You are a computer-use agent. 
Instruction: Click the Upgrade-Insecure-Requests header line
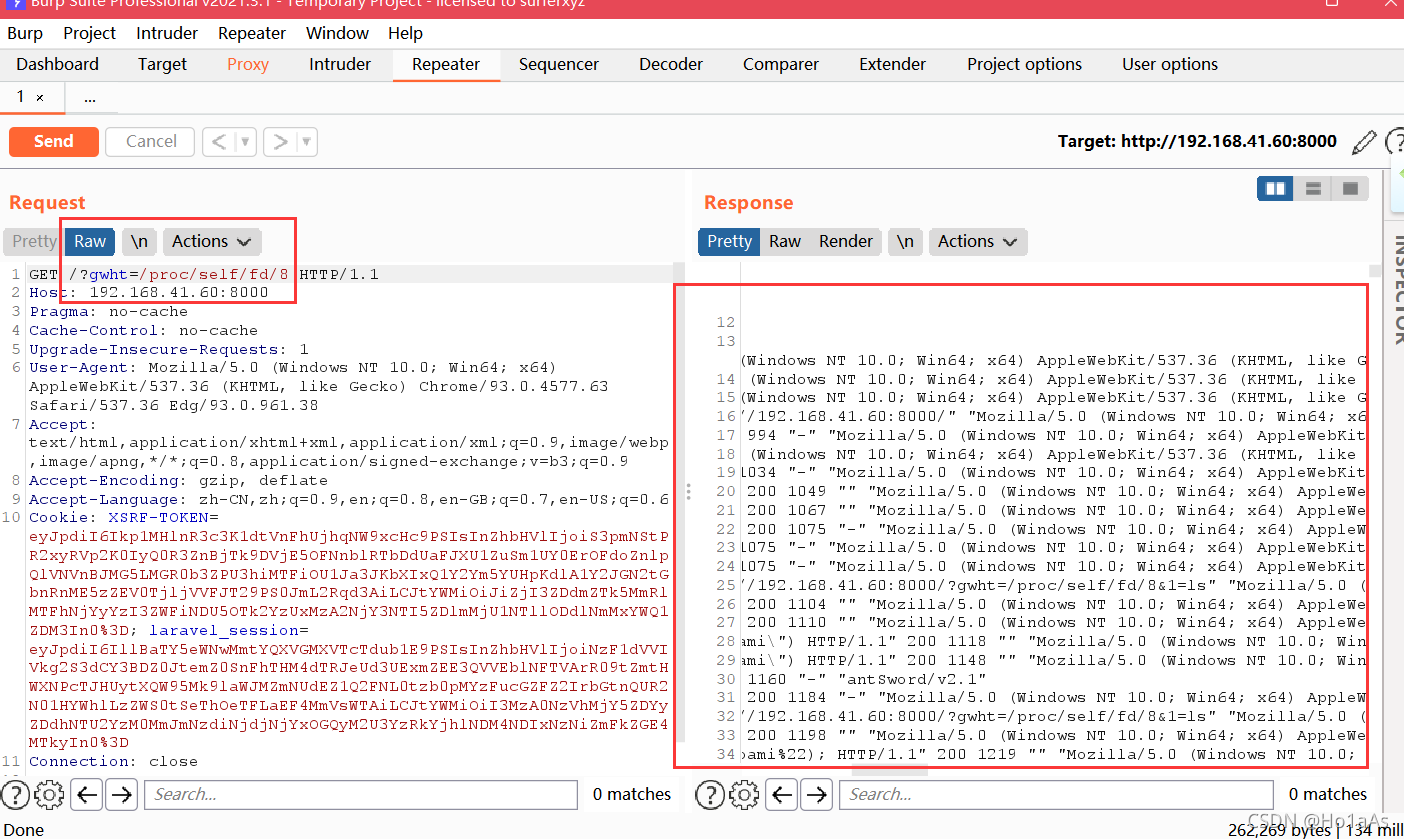point(169,349)
